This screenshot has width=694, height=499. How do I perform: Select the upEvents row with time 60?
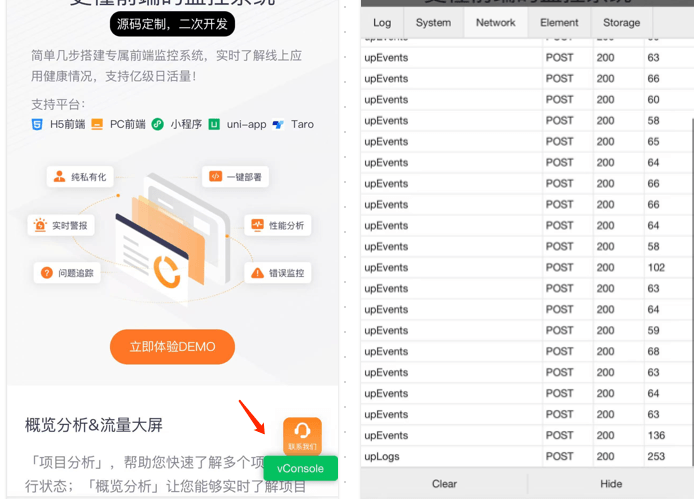(x=527, y=100)
